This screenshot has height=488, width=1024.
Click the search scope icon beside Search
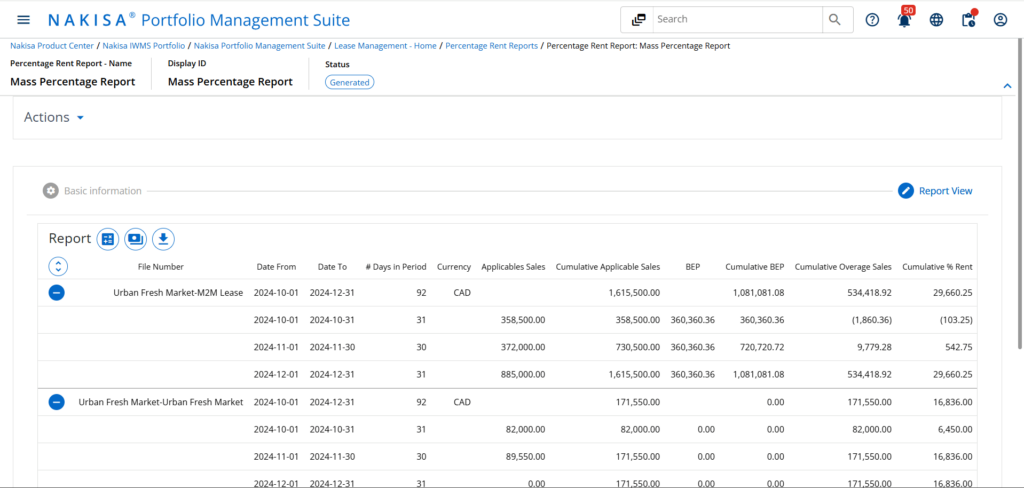638,20
